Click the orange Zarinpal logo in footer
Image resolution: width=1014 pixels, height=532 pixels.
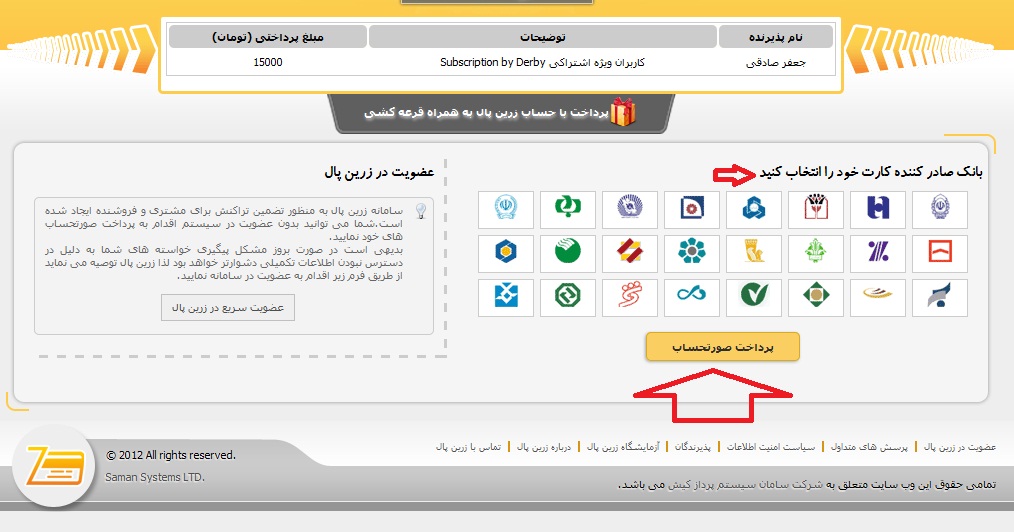[54, 465]
